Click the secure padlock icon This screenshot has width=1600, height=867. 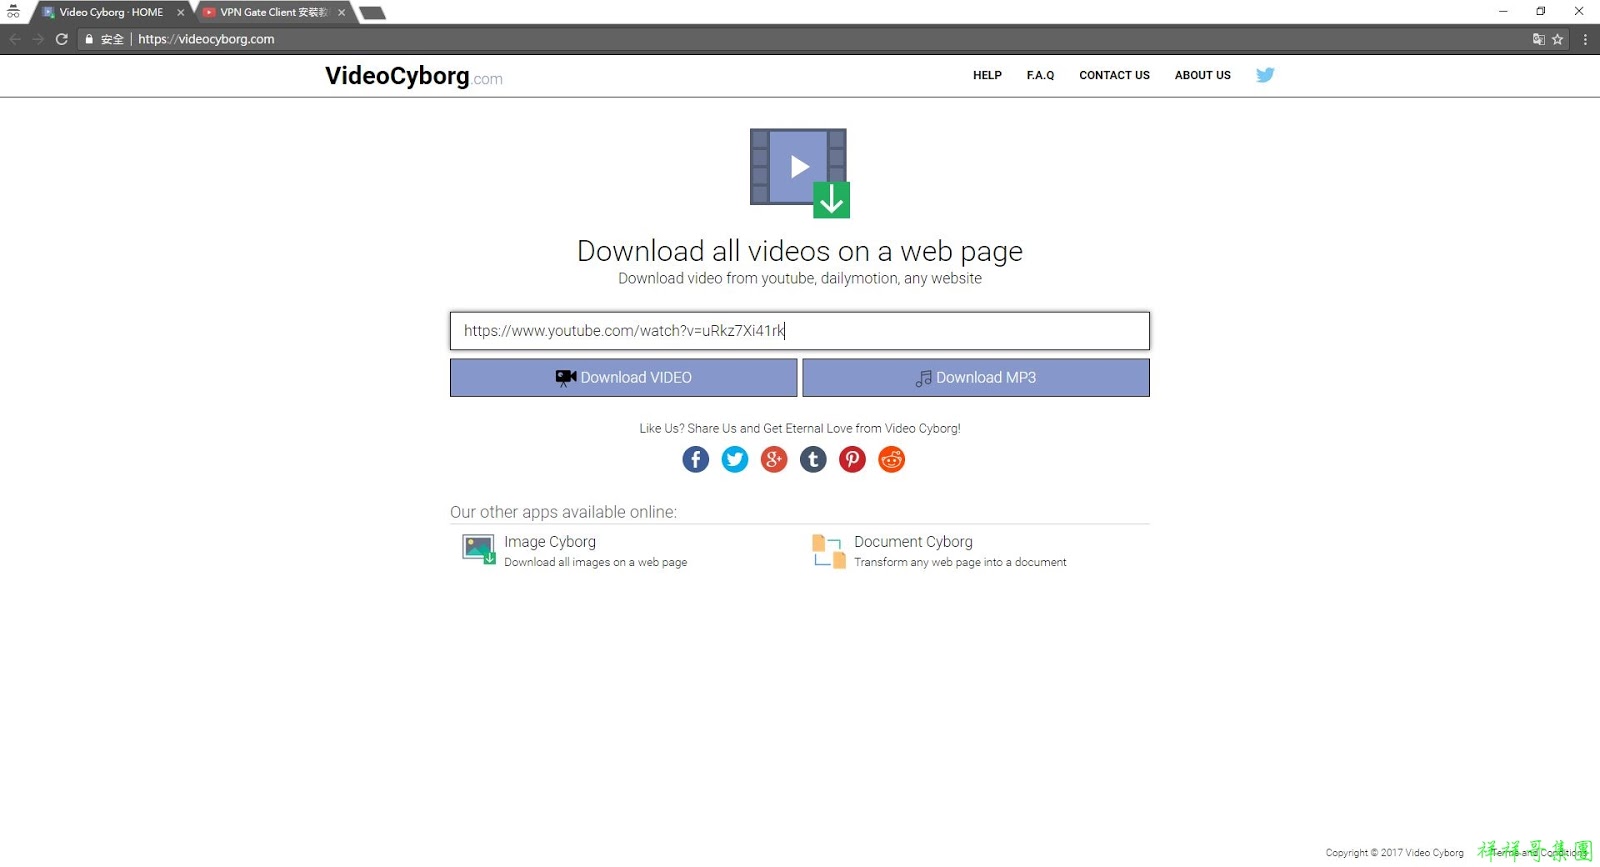[x=89, y=39]
